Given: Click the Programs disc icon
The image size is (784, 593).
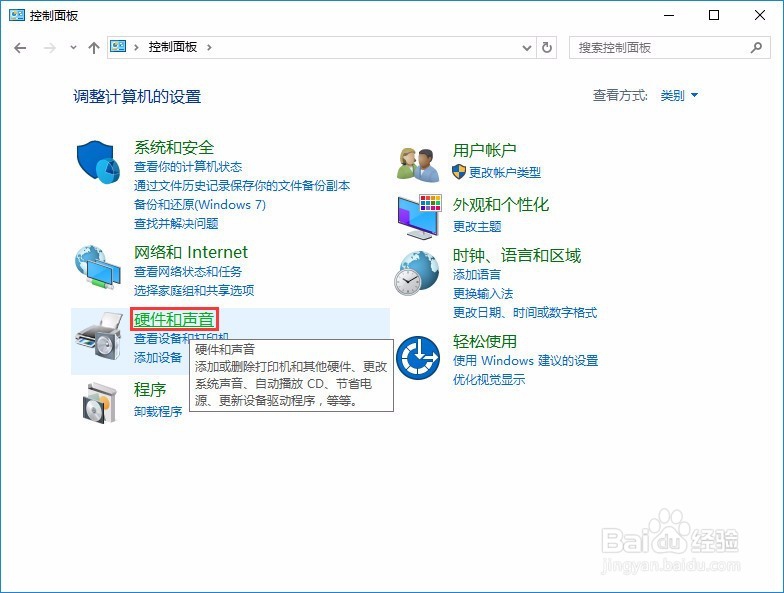Looking at the screenshot, I should point(99,403).
